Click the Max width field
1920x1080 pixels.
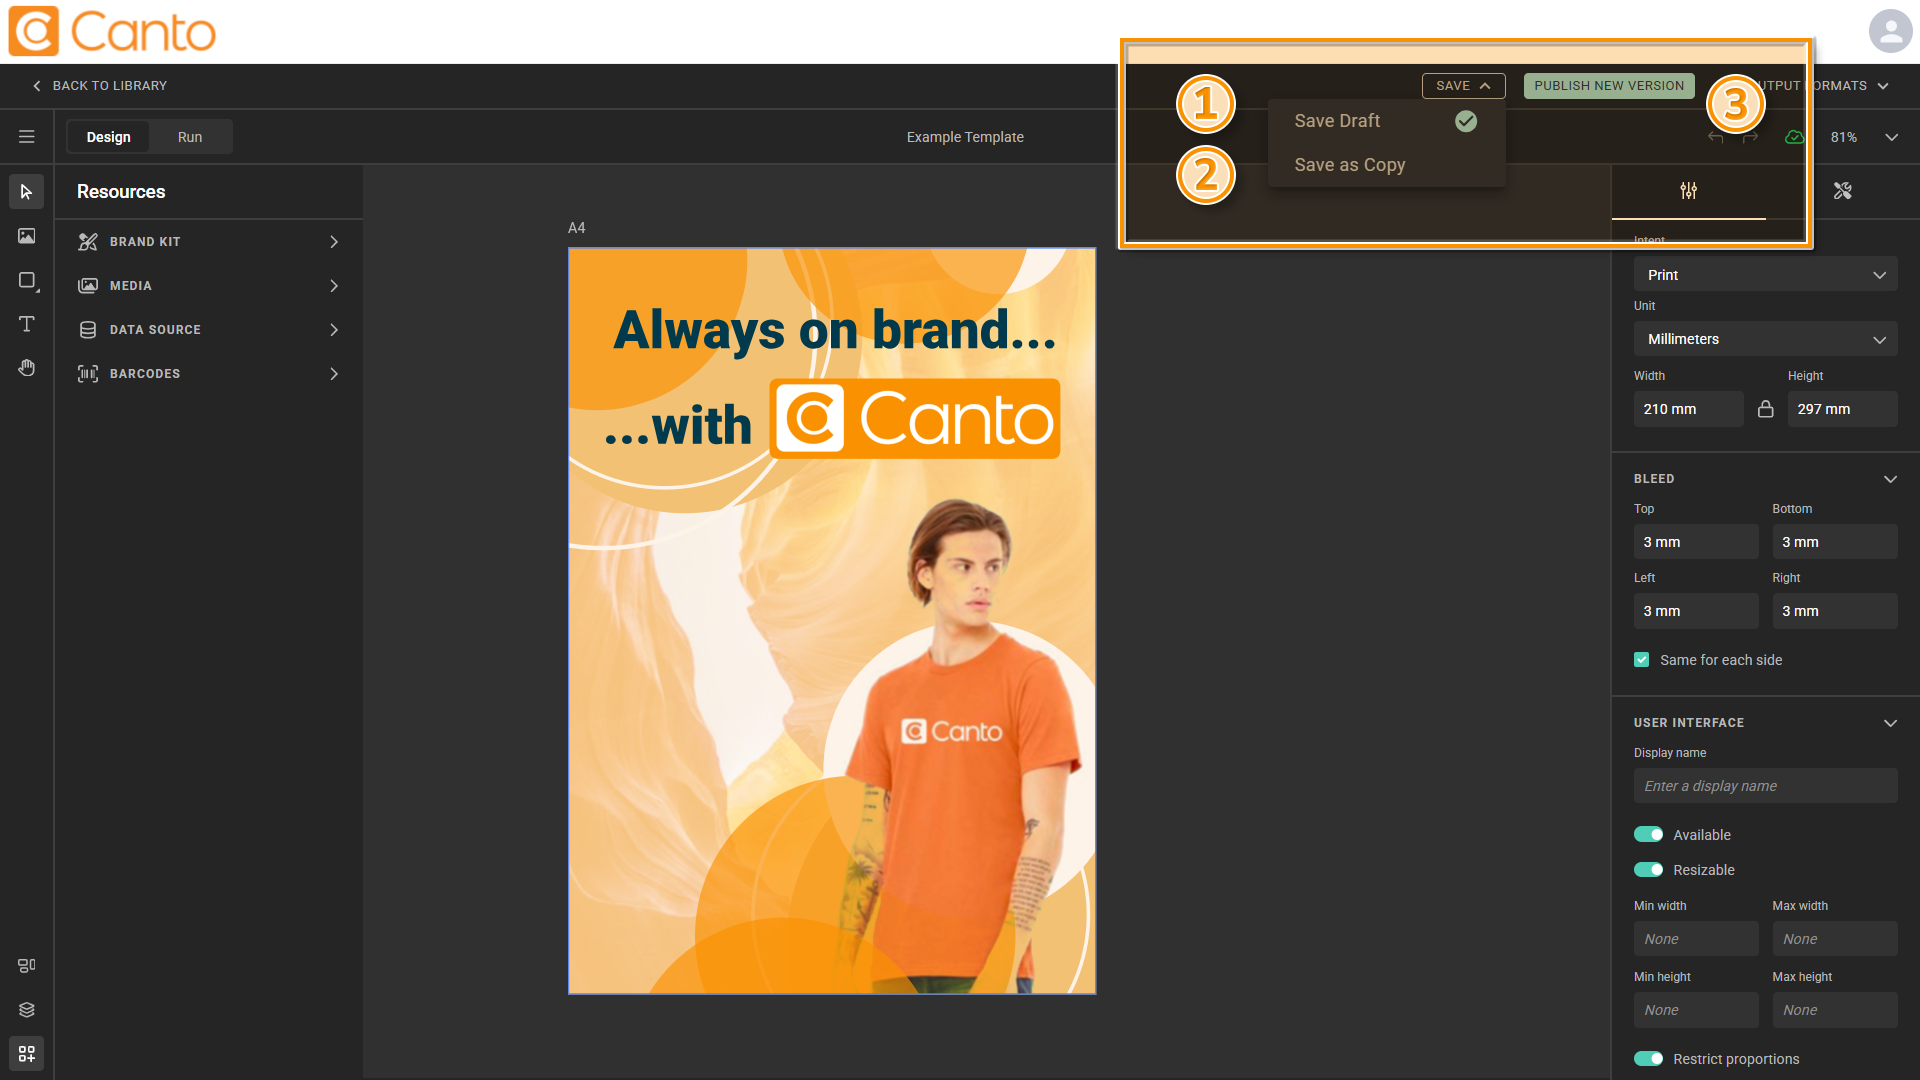pyautogui.click(x=1835, y=939)
